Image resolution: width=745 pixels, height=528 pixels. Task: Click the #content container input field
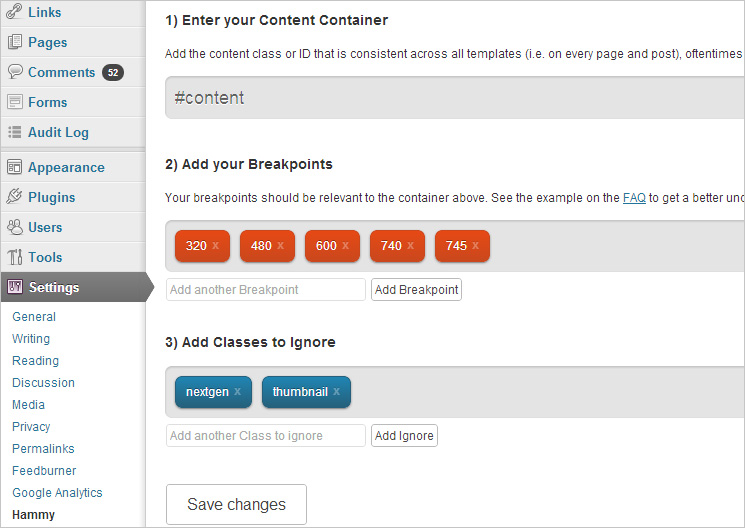[x=455, y=97]
